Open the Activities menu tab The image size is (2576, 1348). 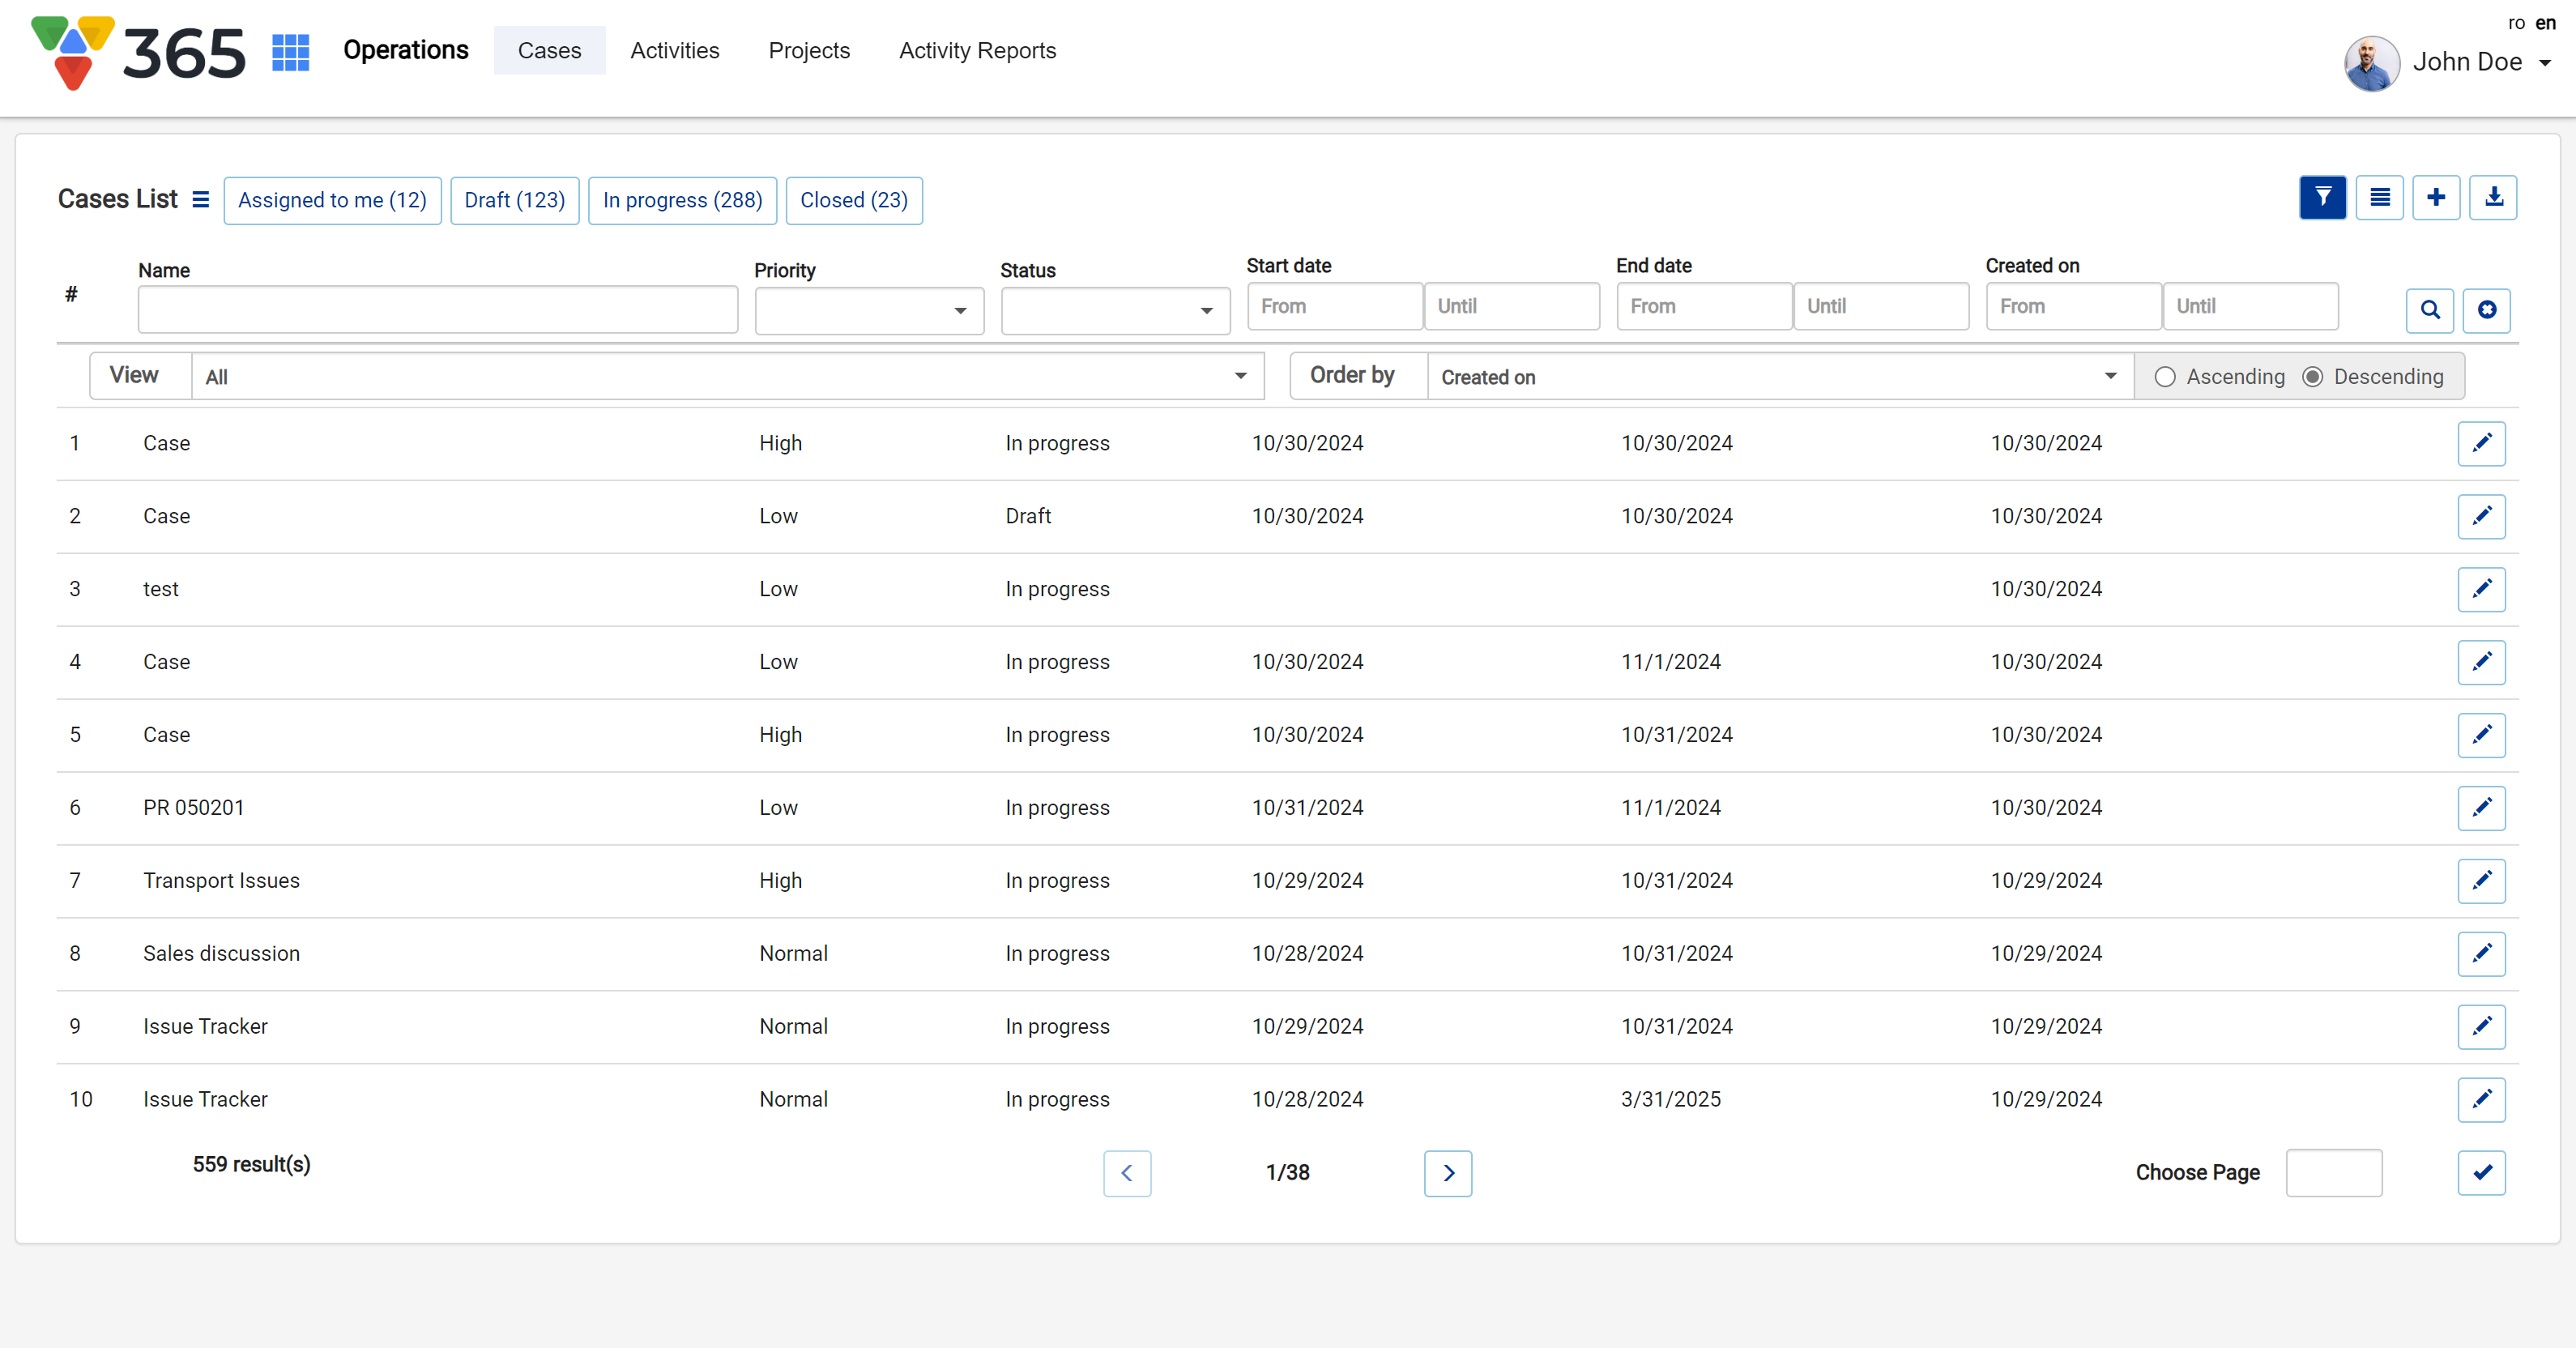pos(674,51)
